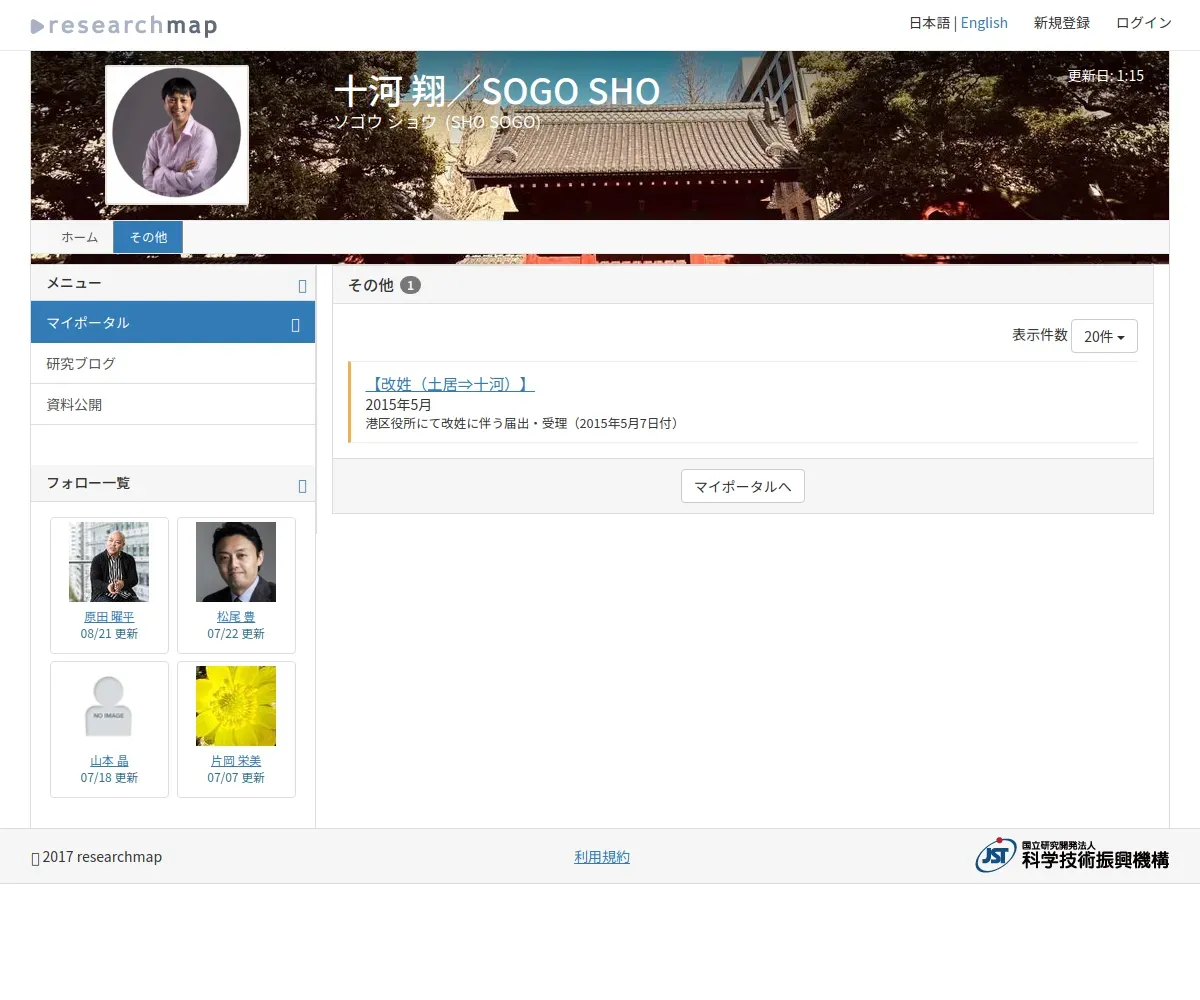Follow the 松尾 豊 name link
The image size is (1200, 1000).
[x=236, y=617]
